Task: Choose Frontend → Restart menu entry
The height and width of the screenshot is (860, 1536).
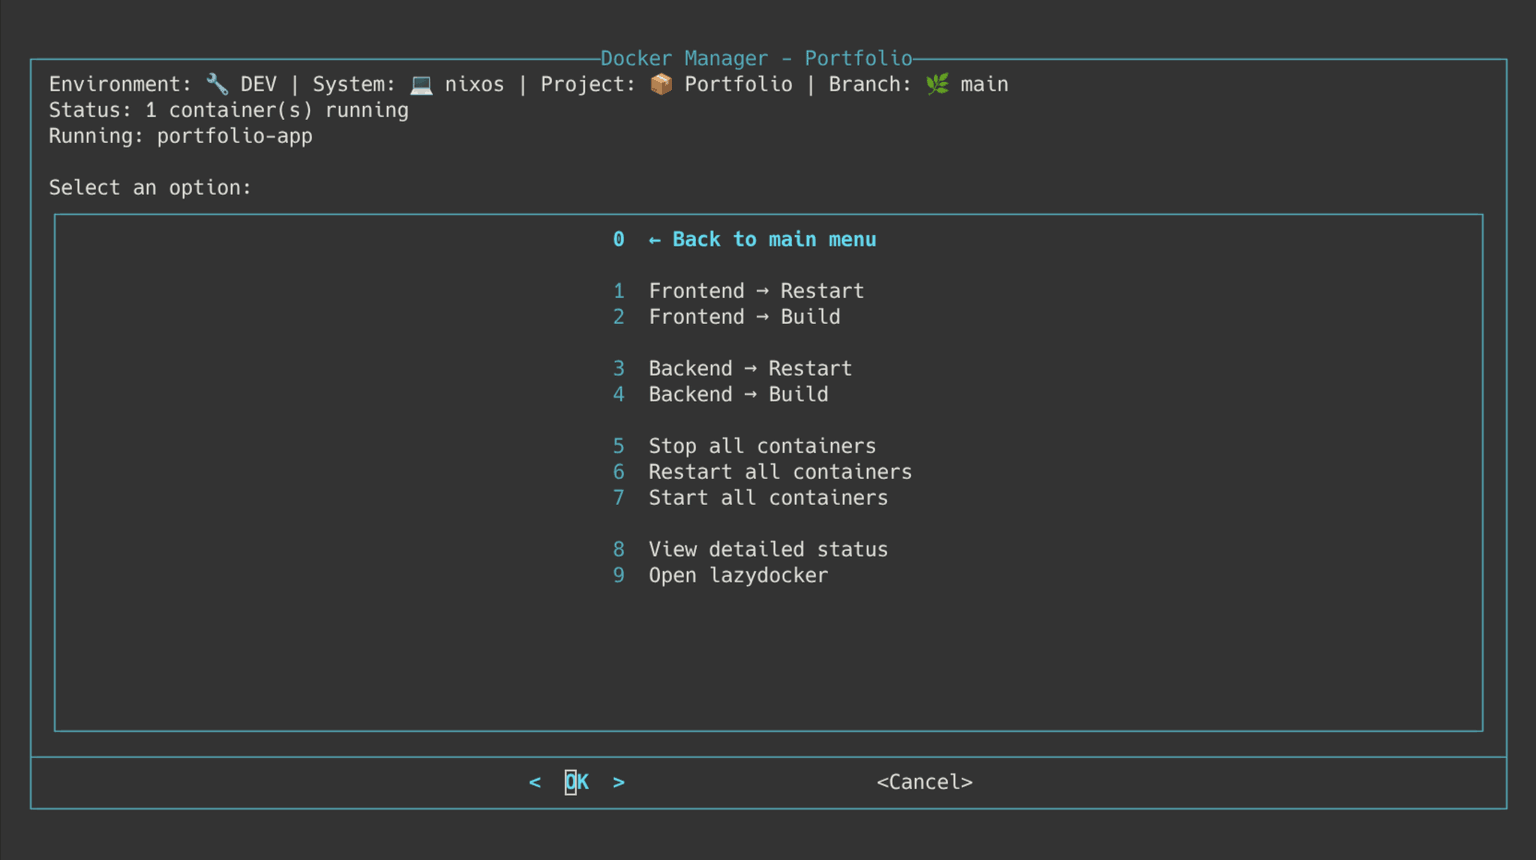Action: 755,291
